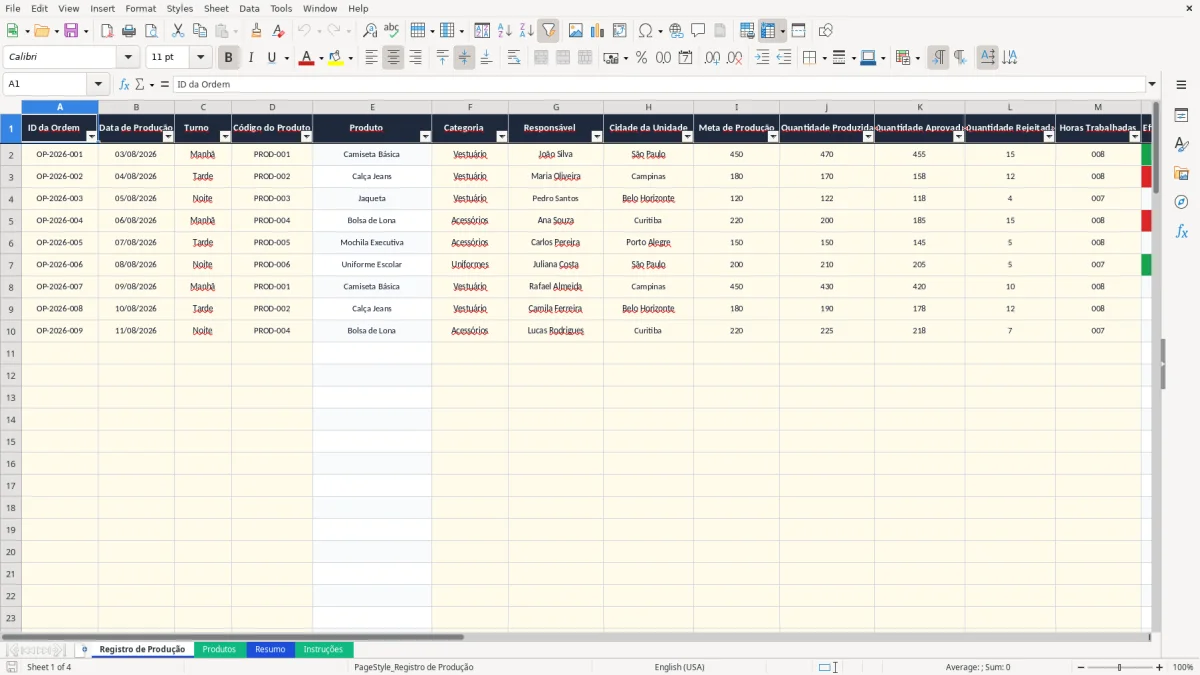The width and height of the screenshot is (1200, 675).
Task: Open filter dropdown on Turno header
Action: point(224,136)
